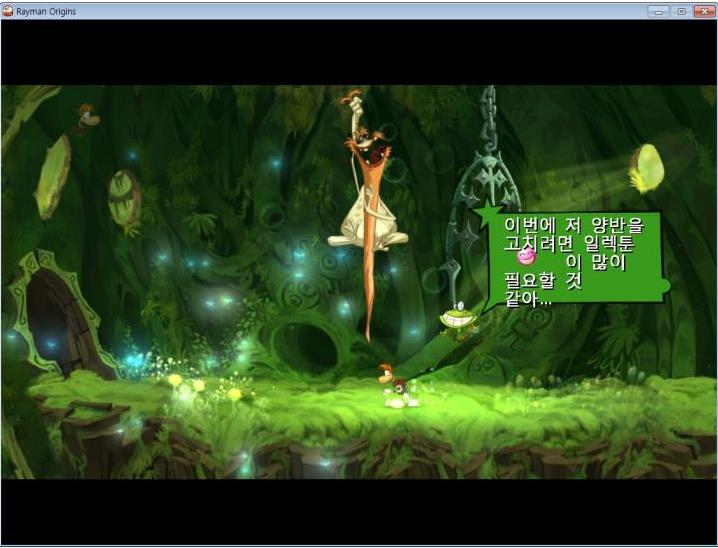Close the Rayman Origins window
Image resolution: width=718 pixels, height=548 pixels.
click(x=705, y=11)
